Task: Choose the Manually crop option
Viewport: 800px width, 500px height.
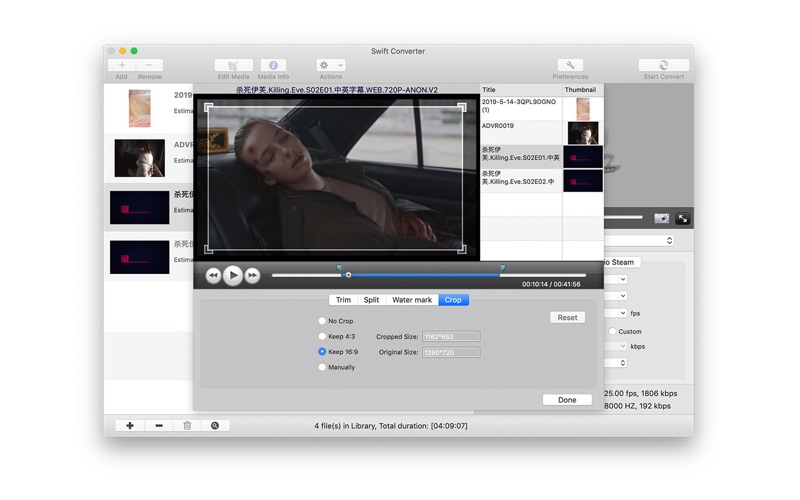Action: click(x=322, y=367)
